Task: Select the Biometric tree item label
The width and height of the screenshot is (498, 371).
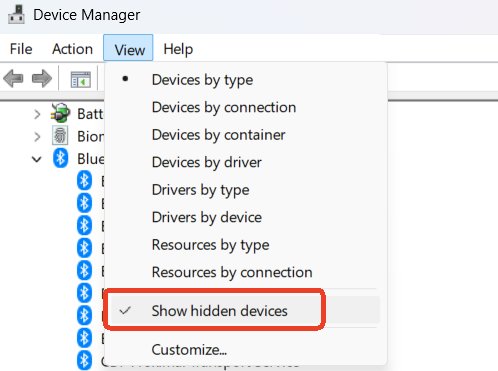Action: [x=90, y=136]
